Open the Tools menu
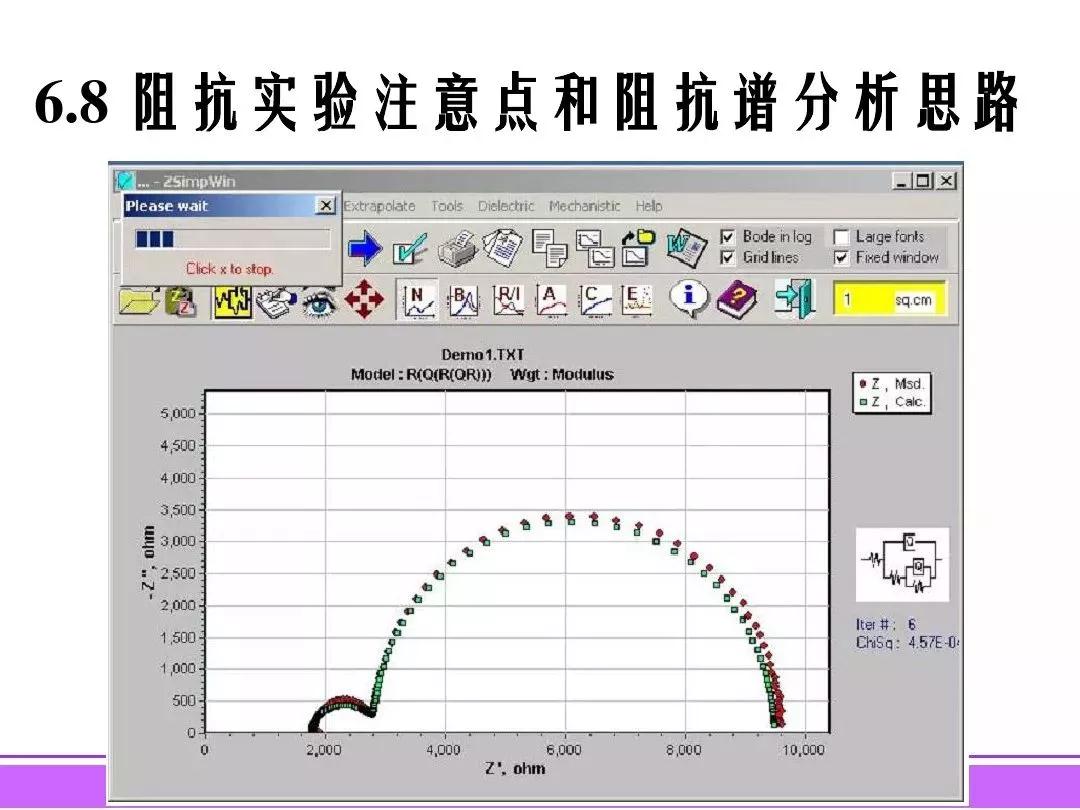 pyautogui.click(x=447, y=206)
